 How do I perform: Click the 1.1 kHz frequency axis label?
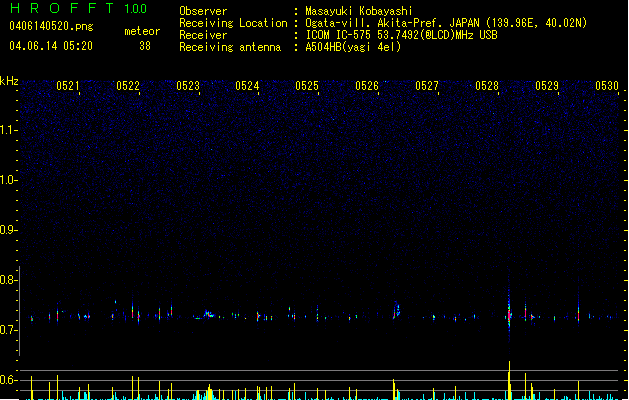[x=8, y=130]
